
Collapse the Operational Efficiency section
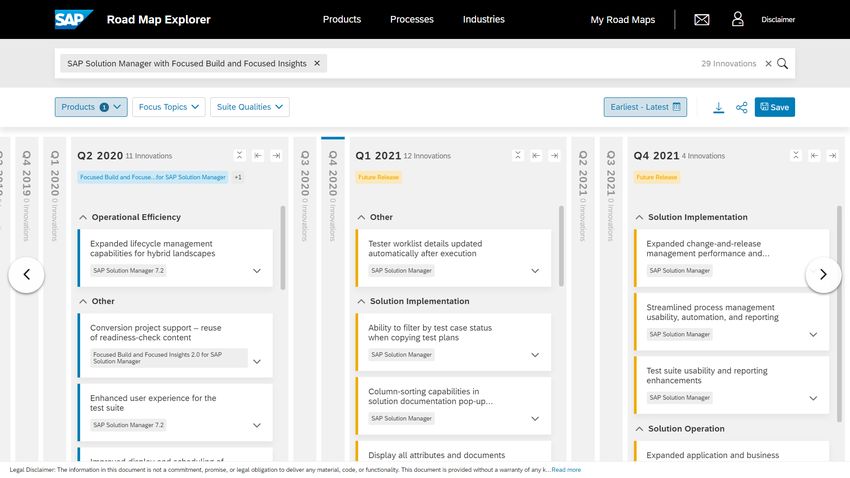coord(81,217)
